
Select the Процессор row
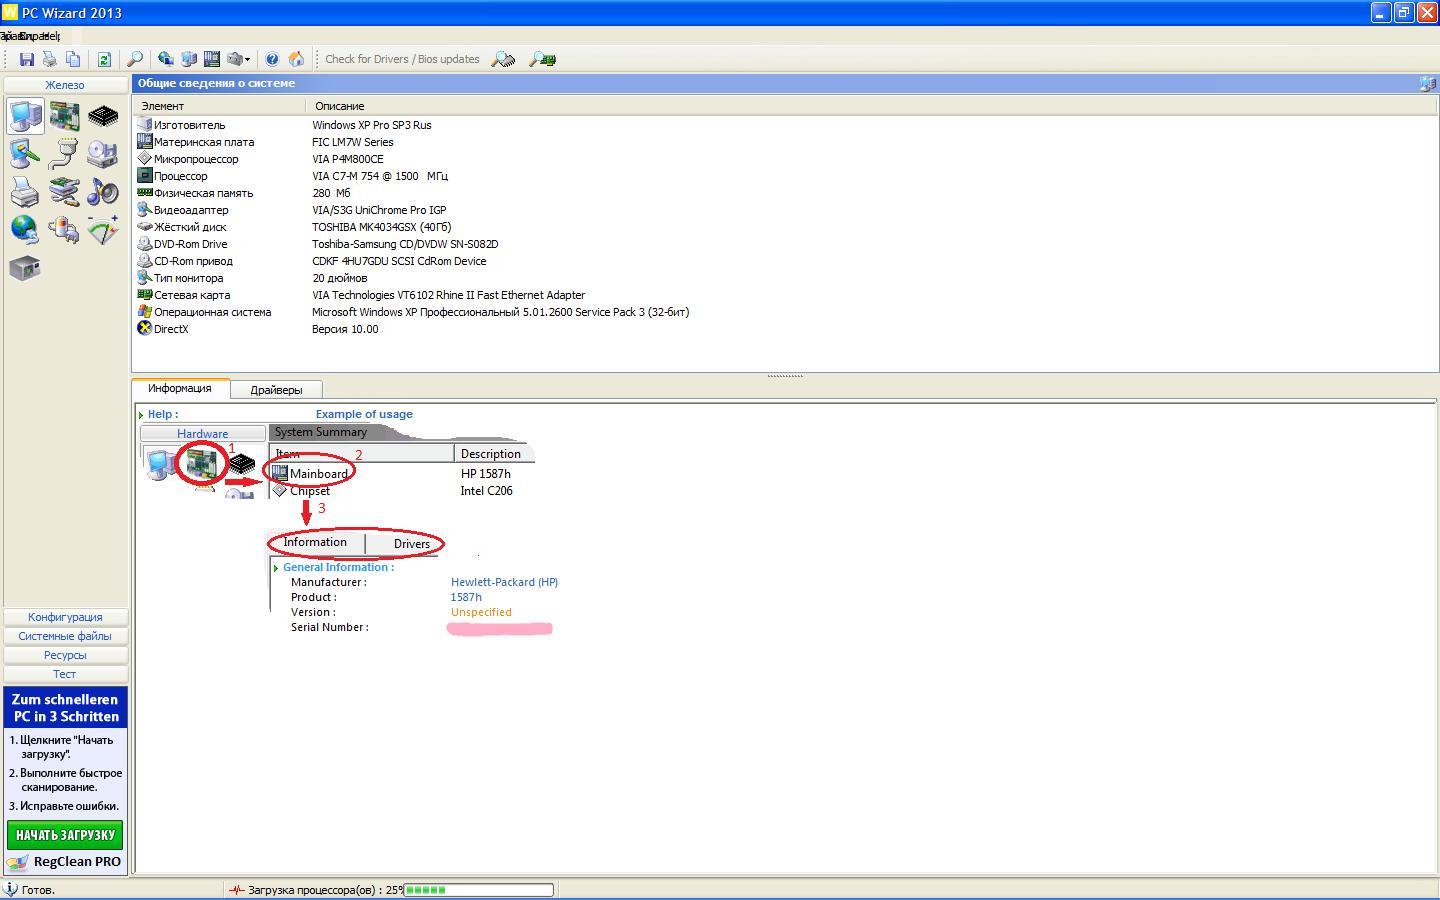tap(785, 176)
